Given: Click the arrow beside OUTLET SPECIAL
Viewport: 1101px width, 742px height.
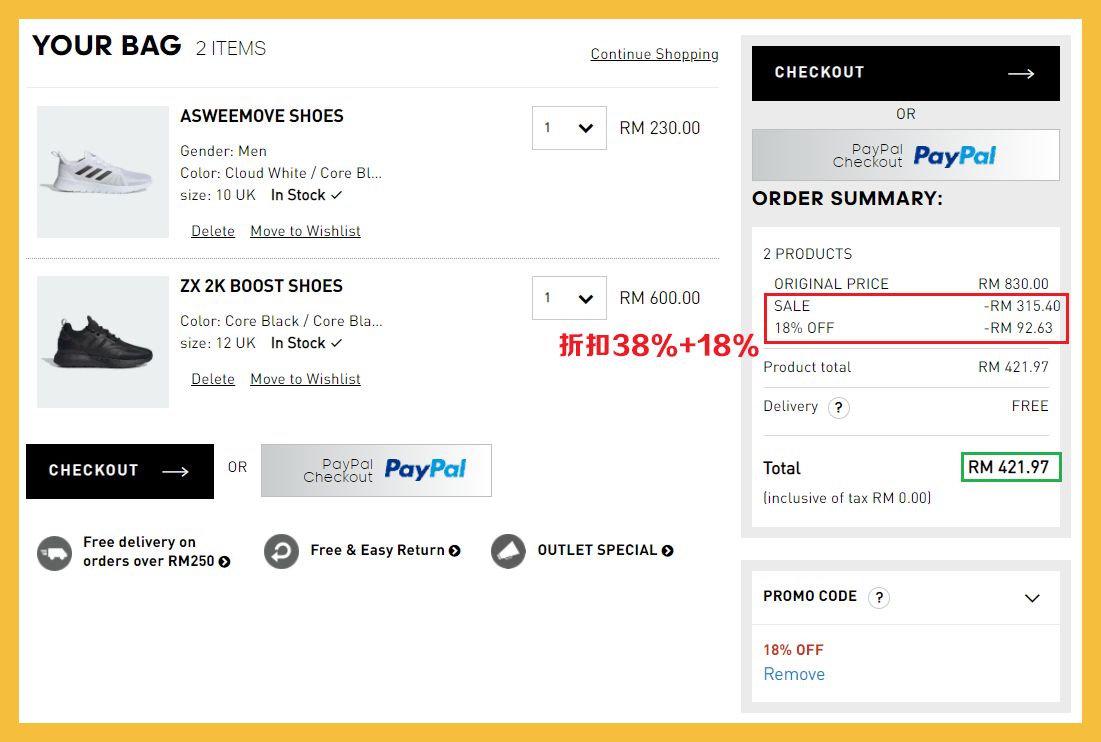Looking at the screenshot, I should tap(667, 550).
